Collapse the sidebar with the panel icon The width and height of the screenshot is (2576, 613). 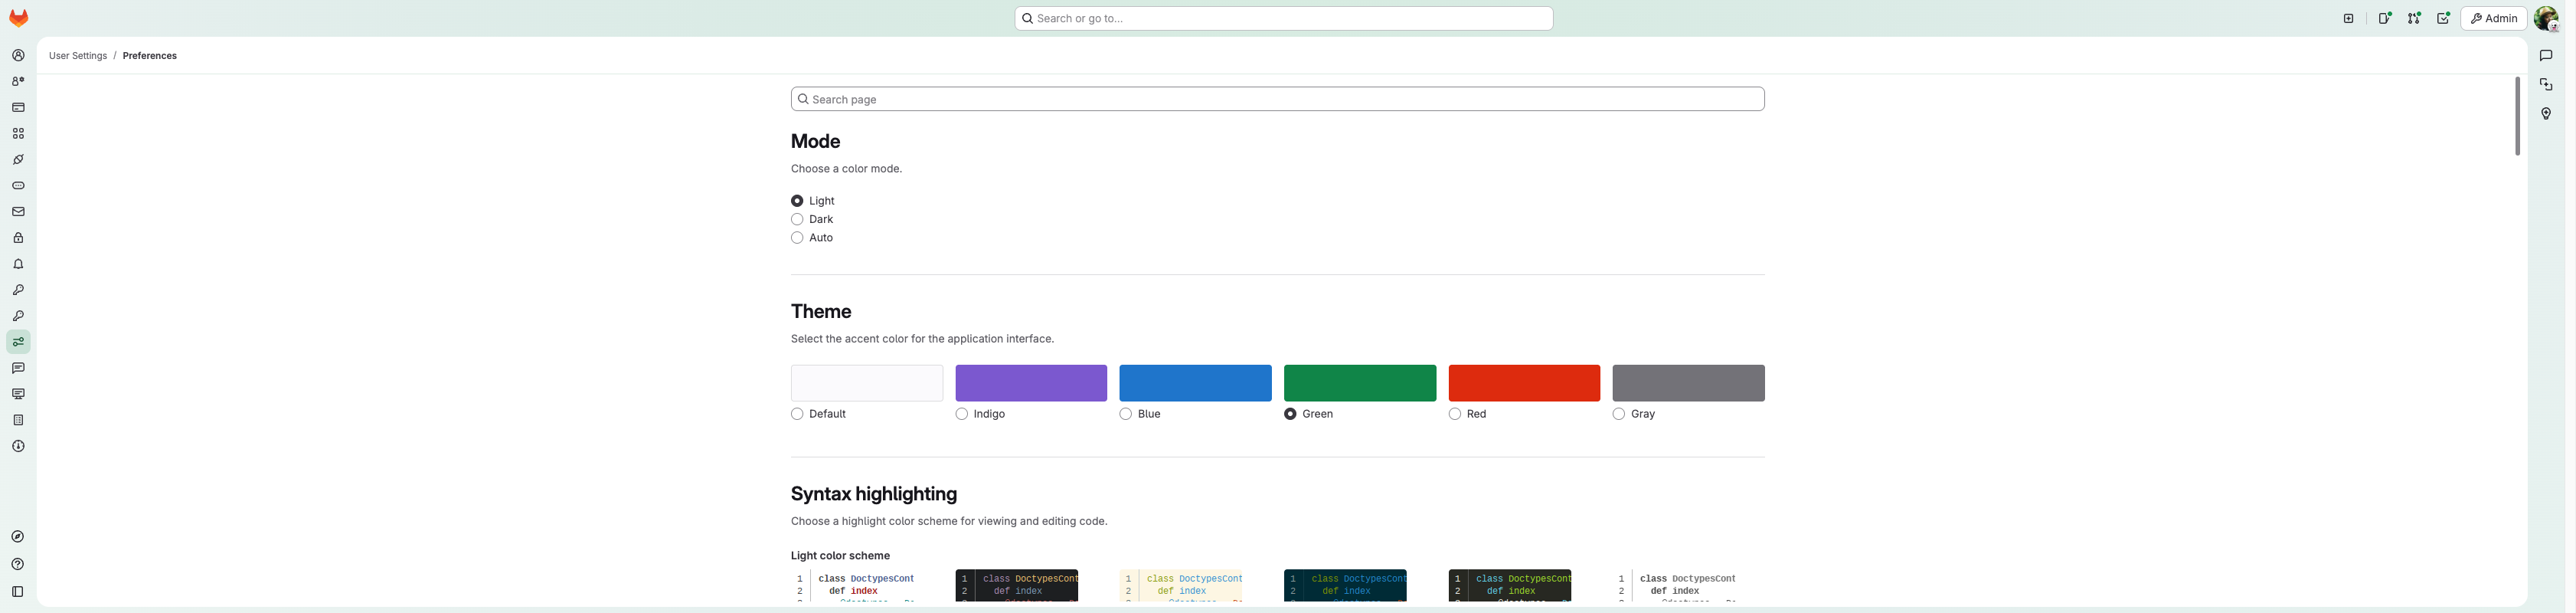point(18,592)
